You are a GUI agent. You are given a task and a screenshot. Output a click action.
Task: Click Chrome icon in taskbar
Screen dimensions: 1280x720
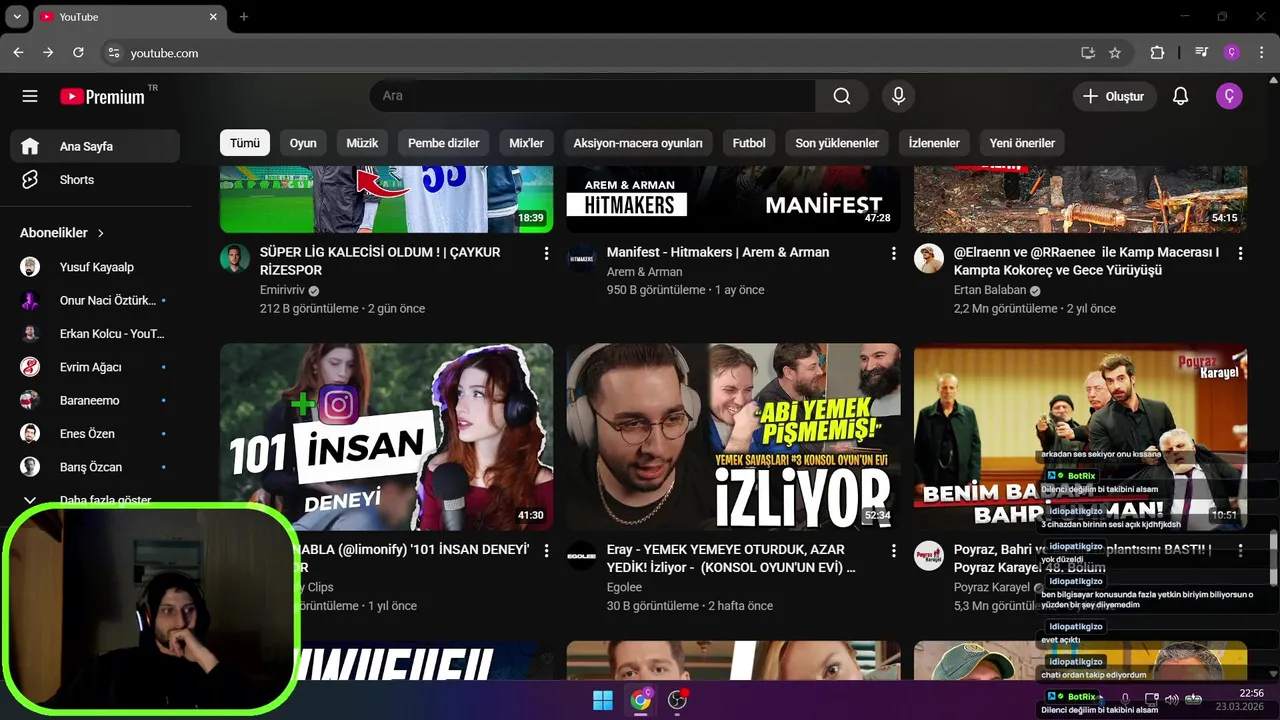coord(640,700)
